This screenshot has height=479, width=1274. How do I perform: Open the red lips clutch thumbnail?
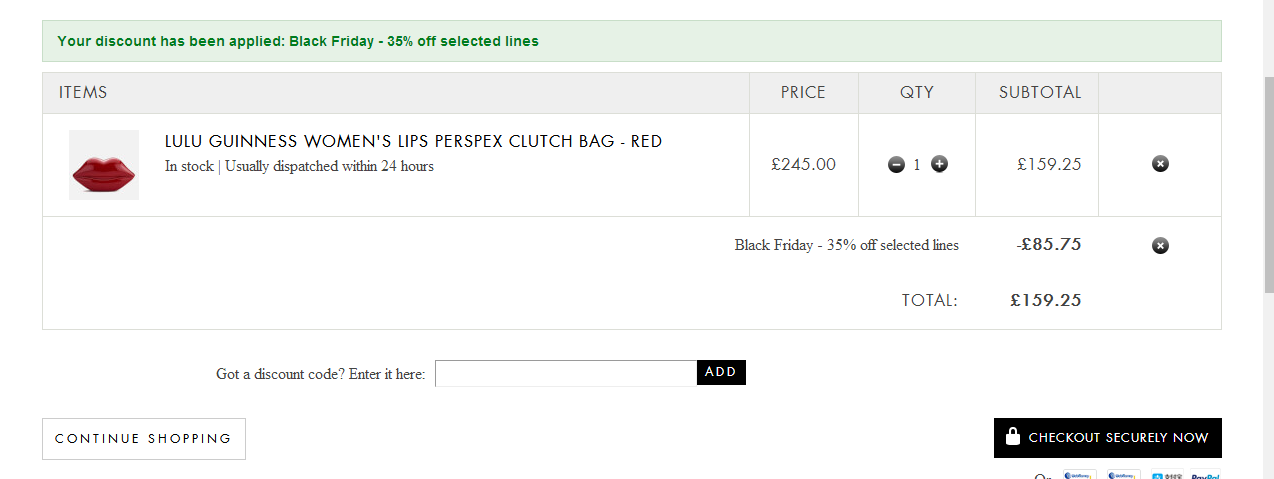tap(104, 165)
